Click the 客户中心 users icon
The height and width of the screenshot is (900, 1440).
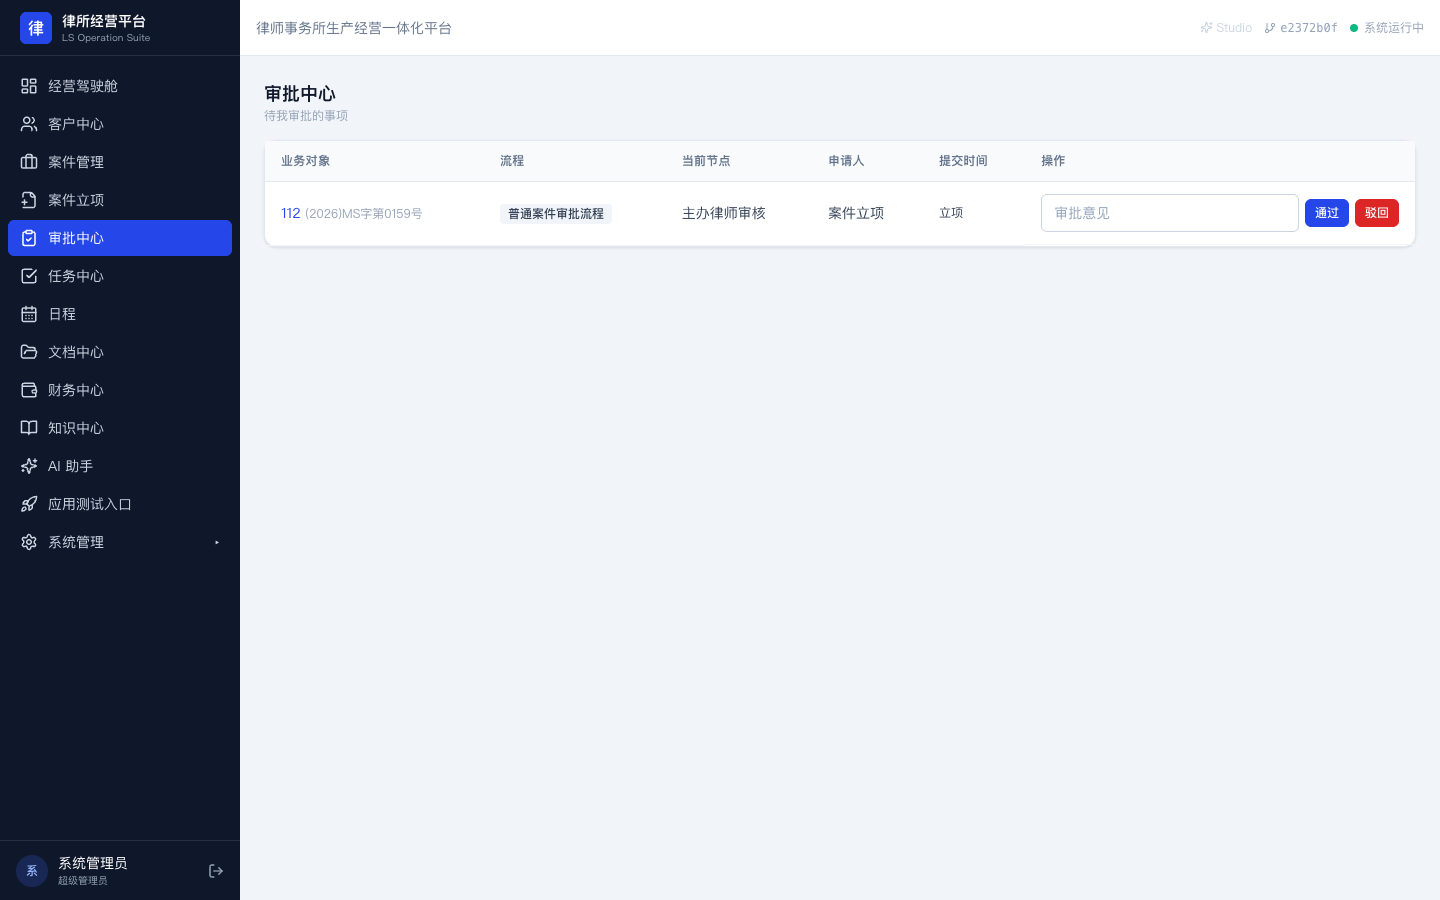click(29, 124)
